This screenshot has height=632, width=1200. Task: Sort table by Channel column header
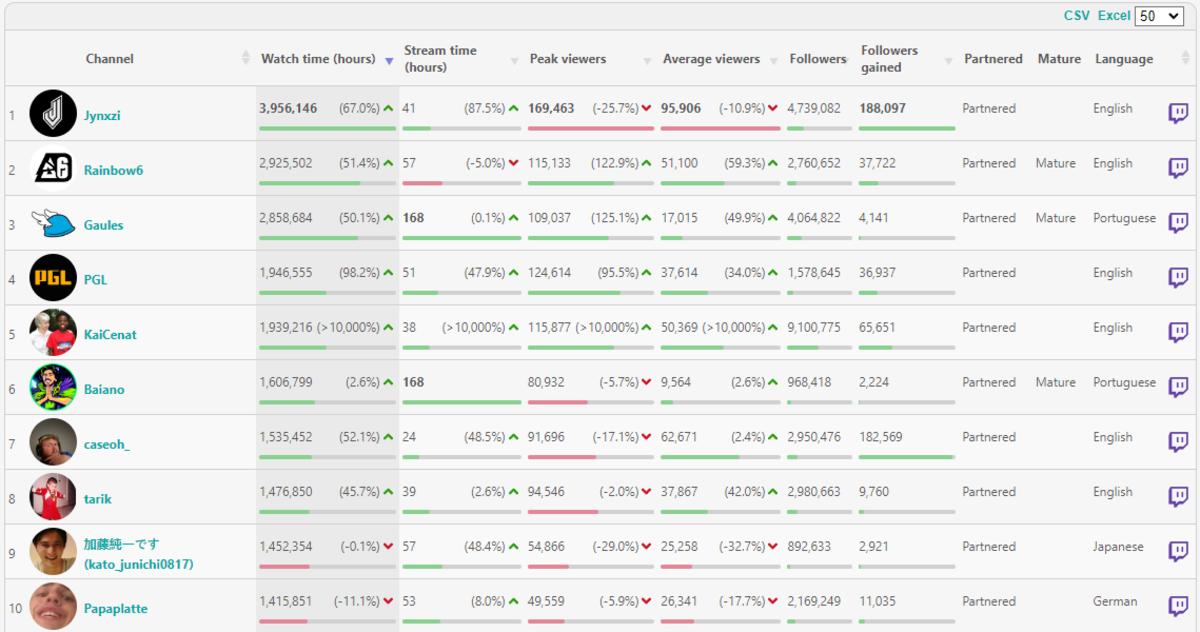coord(110,59)
